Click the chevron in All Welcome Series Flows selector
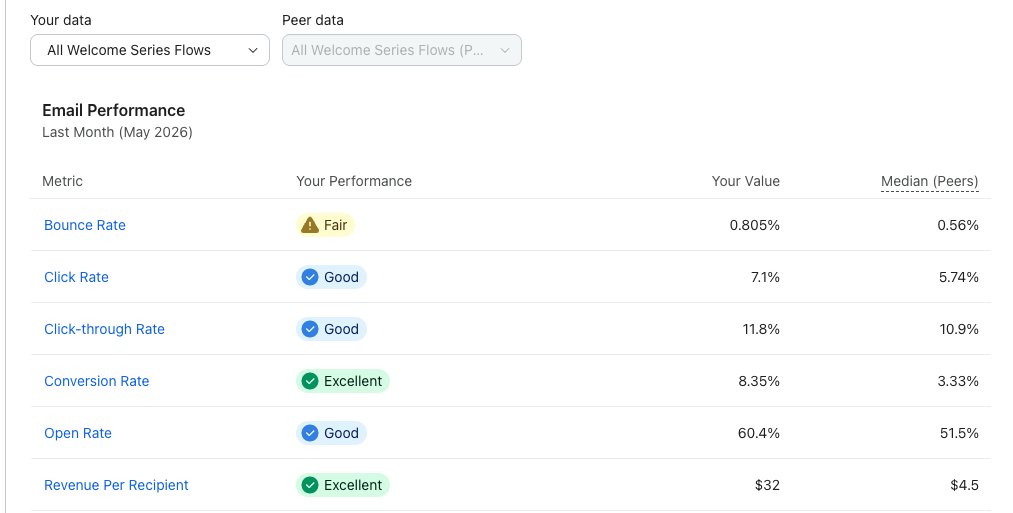 253,50
